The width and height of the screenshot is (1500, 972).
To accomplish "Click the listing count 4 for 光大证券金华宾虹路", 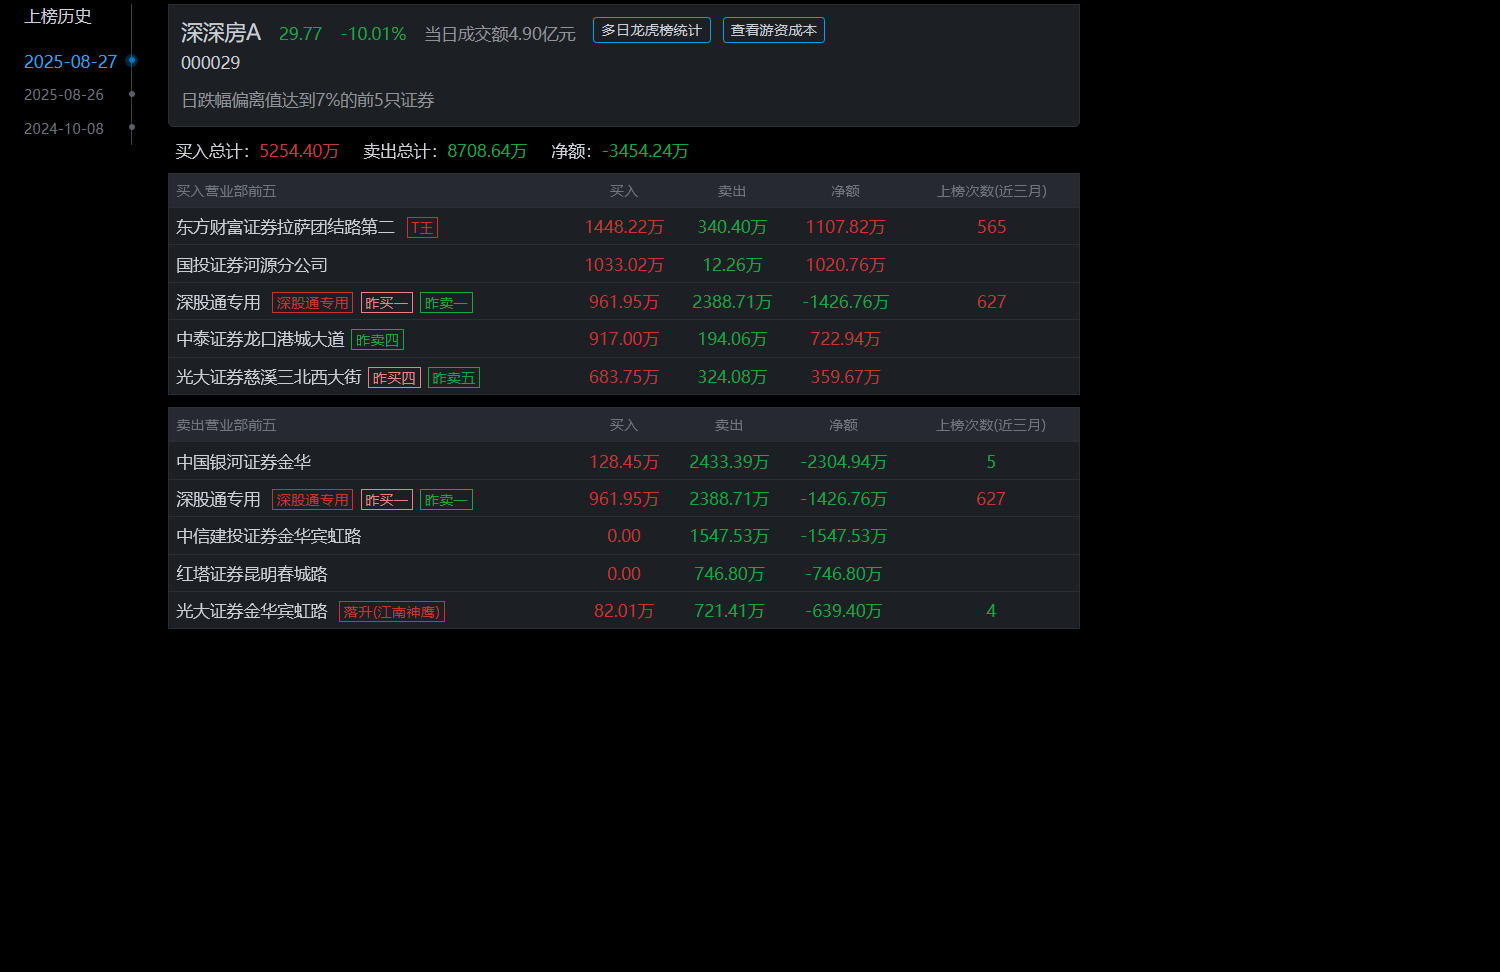I will 991,611.
